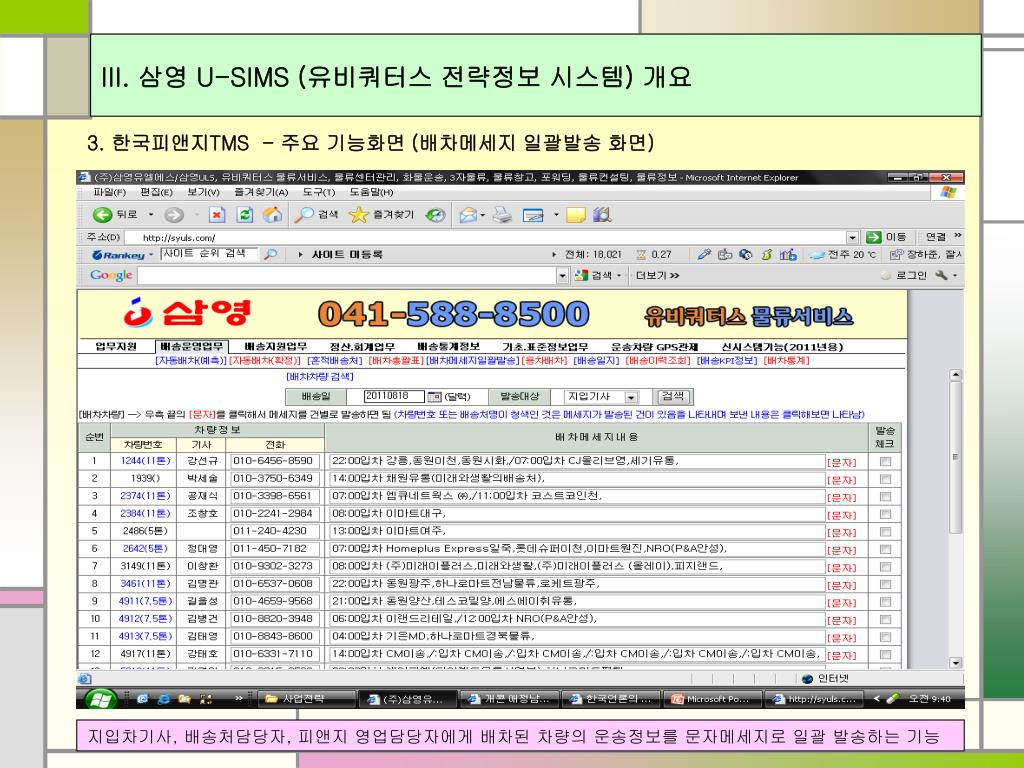Click the [배차차량 검색] link
This screenshot has height=768, width=1024.
click(x=320, y=377)
